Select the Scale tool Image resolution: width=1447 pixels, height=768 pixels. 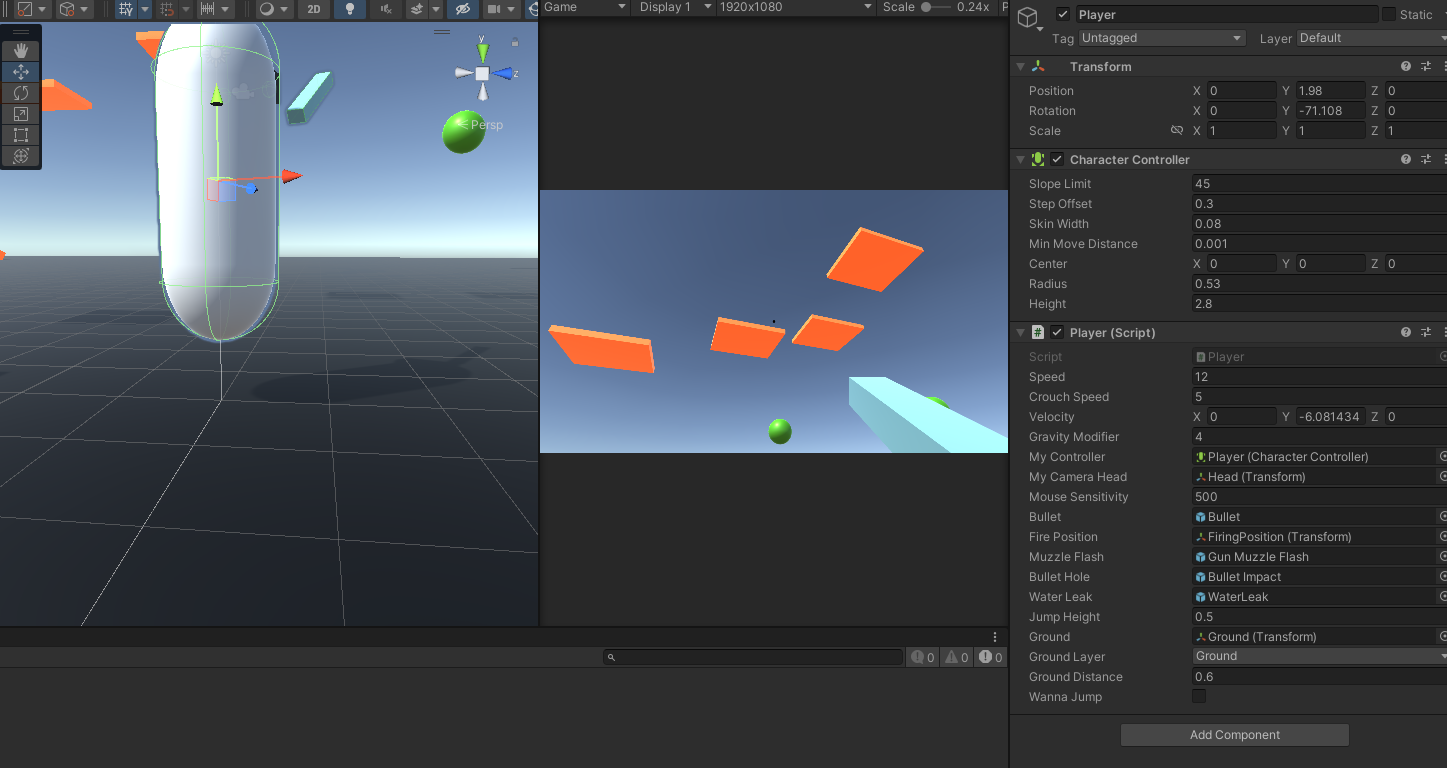point(20,114)
